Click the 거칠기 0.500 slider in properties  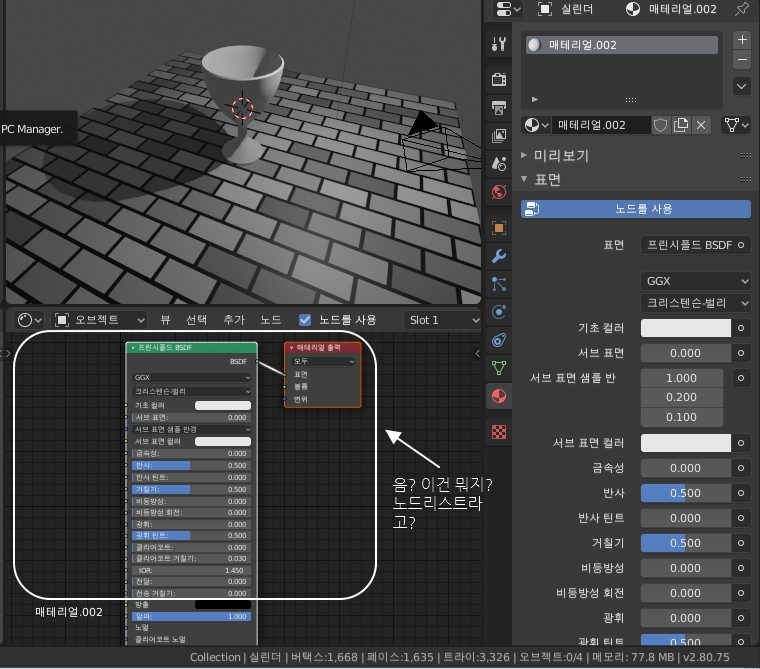tap(685, 543)
